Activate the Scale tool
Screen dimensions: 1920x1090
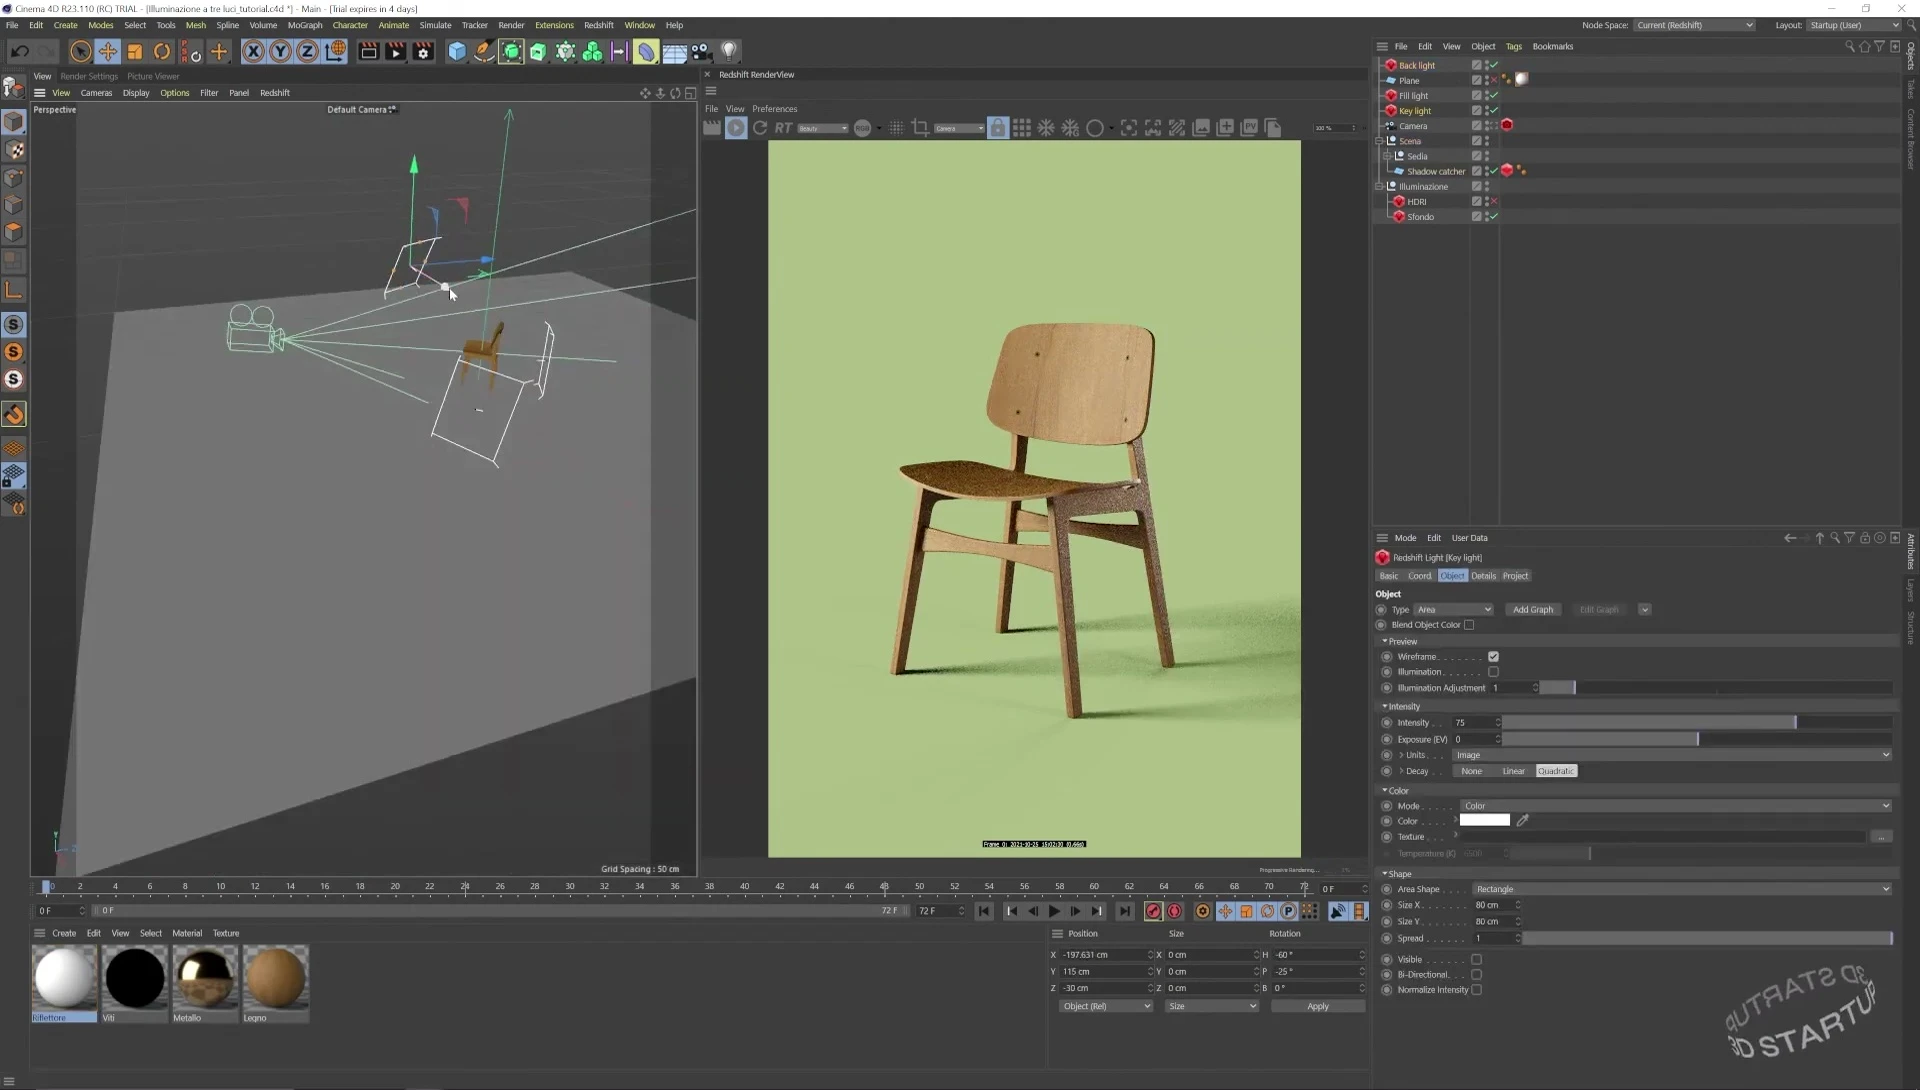(x=134, y=51)
